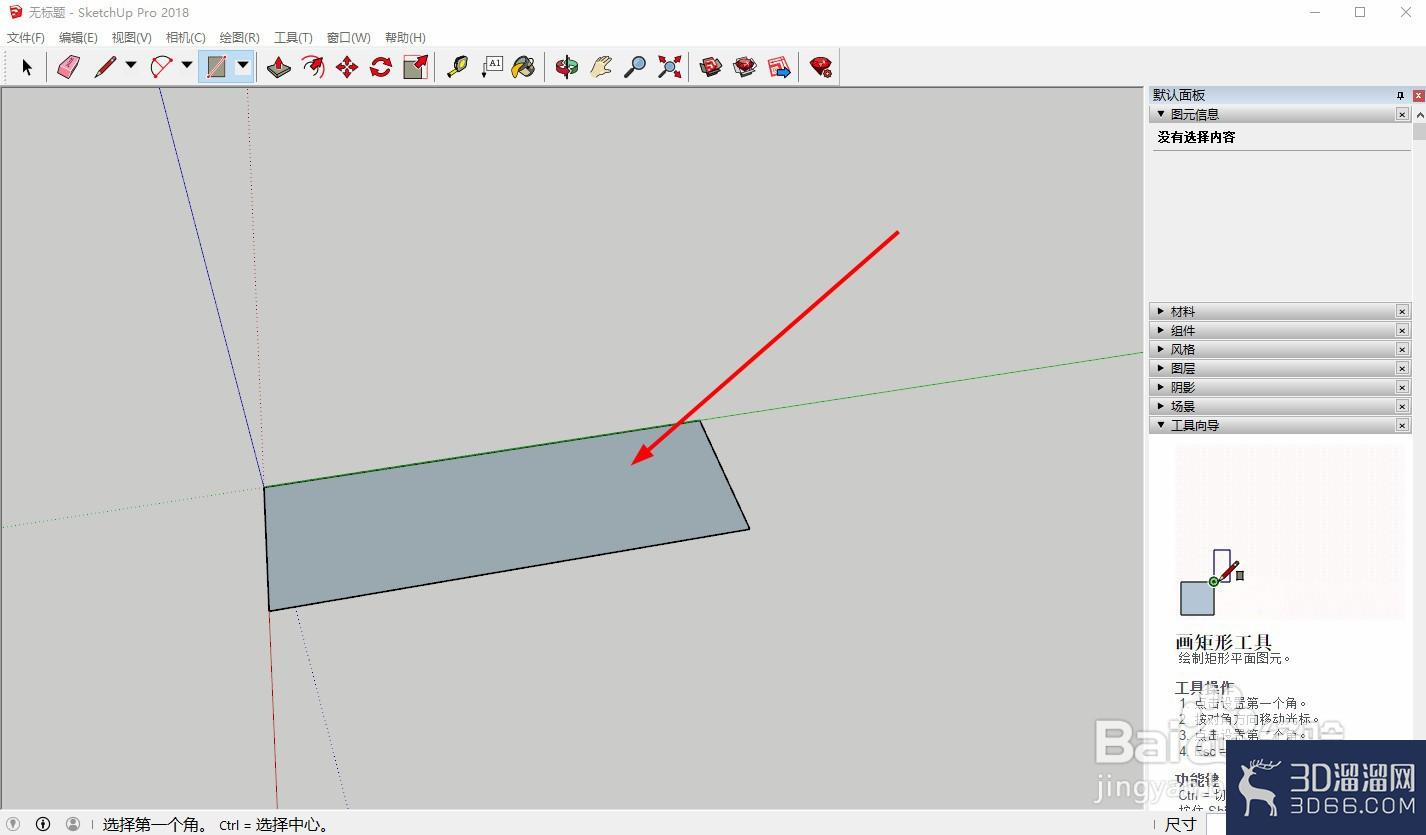This screenshot has height=835, width=1426.
Task: Open the 绘图(R) menu
Action: [x=240, y=37]
